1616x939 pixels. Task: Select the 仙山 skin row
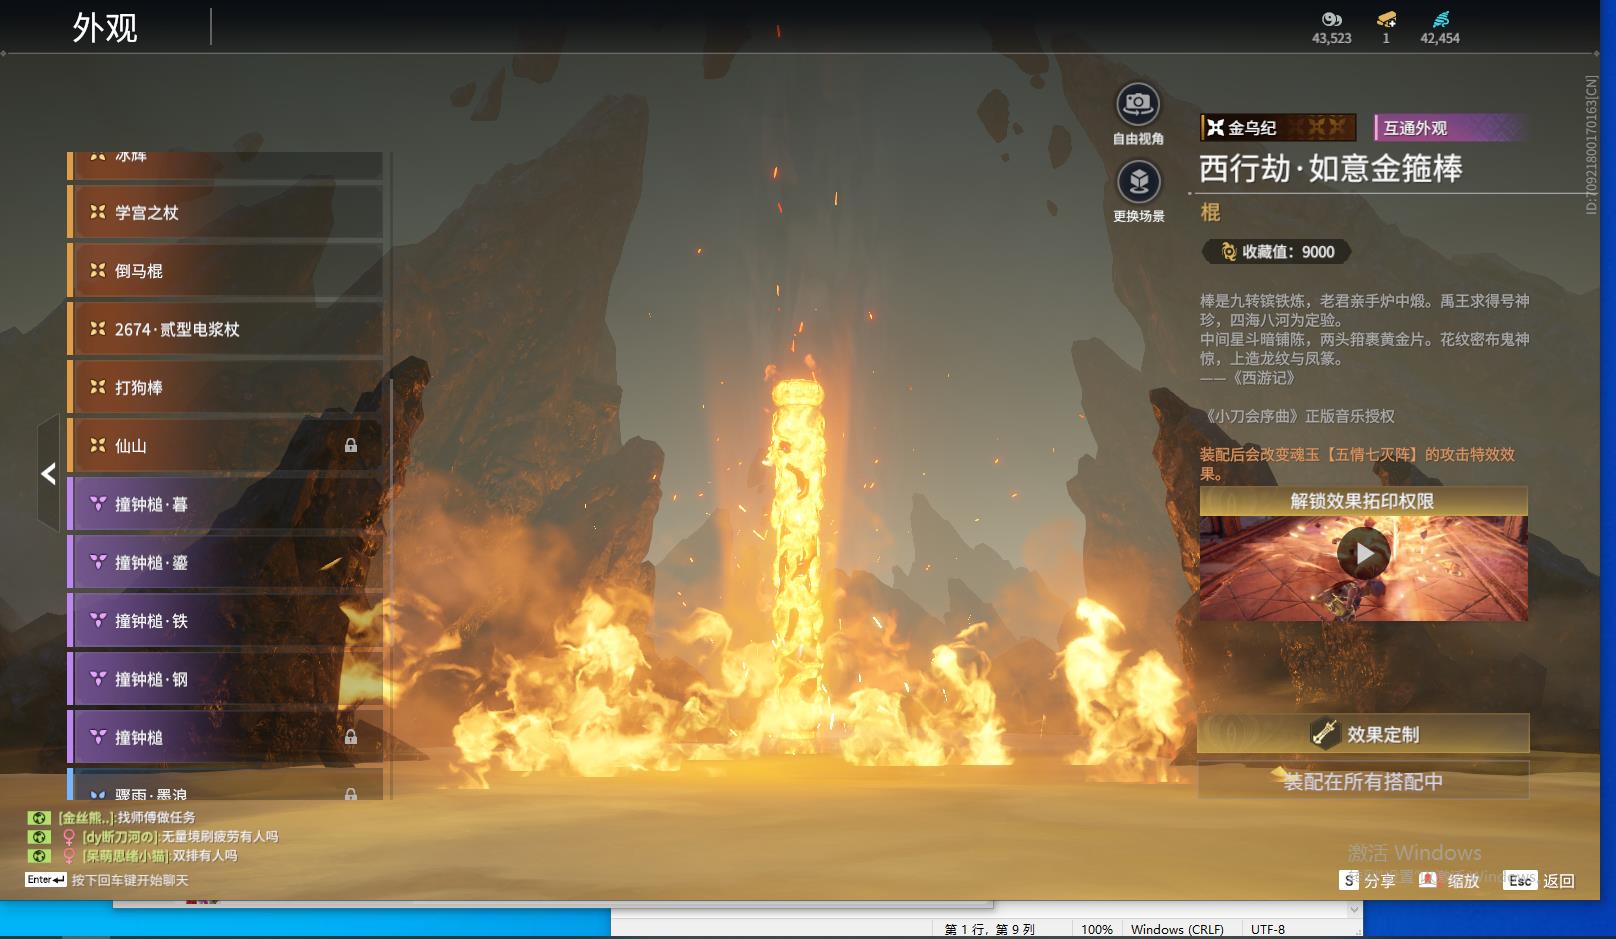(x=226, y=446)
